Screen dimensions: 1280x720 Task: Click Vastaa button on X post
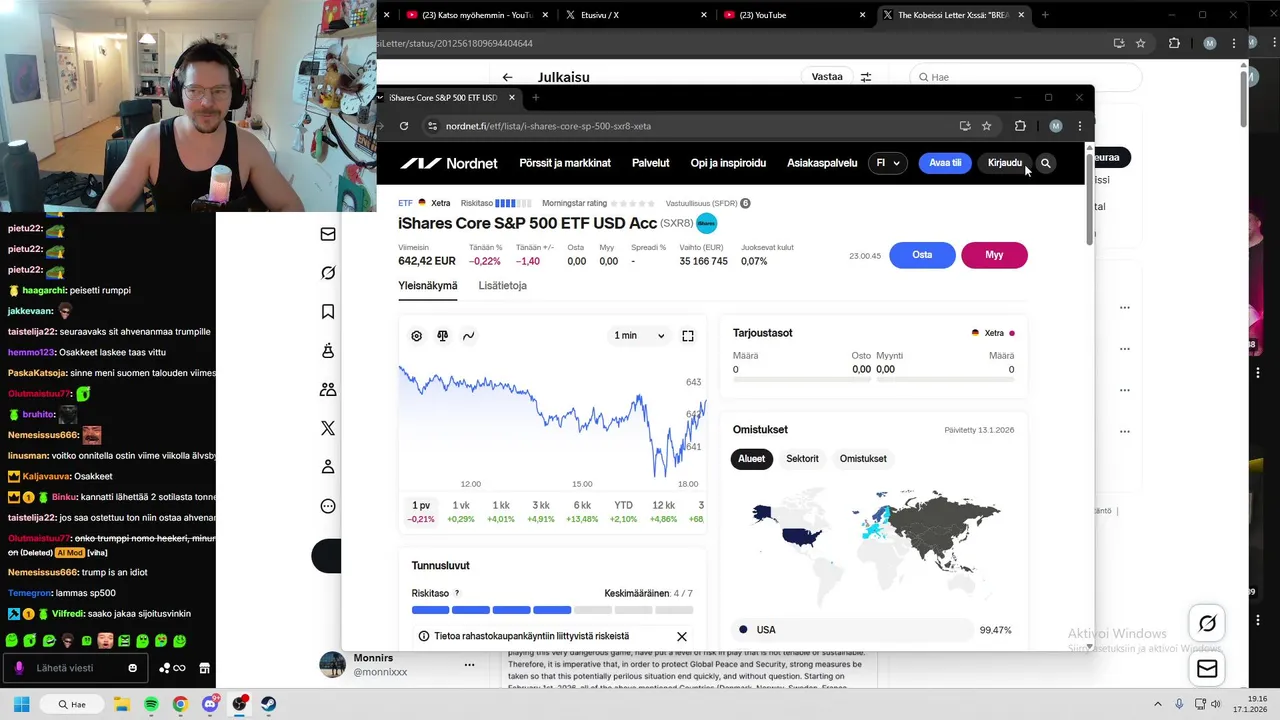point(827,77)
